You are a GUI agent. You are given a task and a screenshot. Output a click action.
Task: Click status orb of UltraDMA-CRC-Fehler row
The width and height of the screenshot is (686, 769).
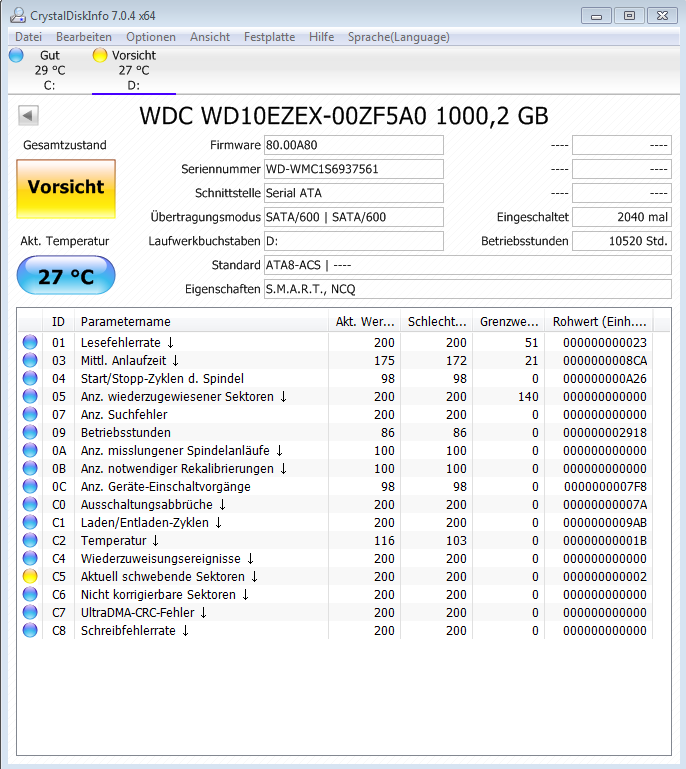pos(30,612)
